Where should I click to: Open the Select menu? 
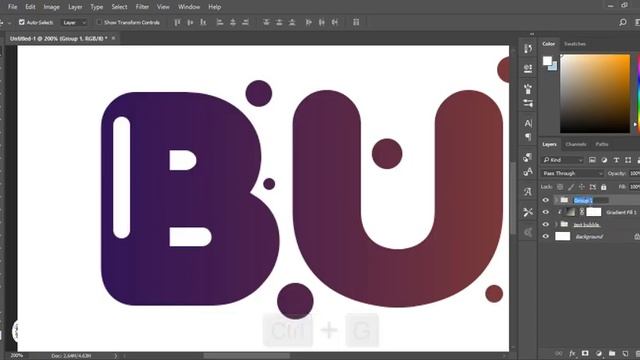(x=119, y=7)
